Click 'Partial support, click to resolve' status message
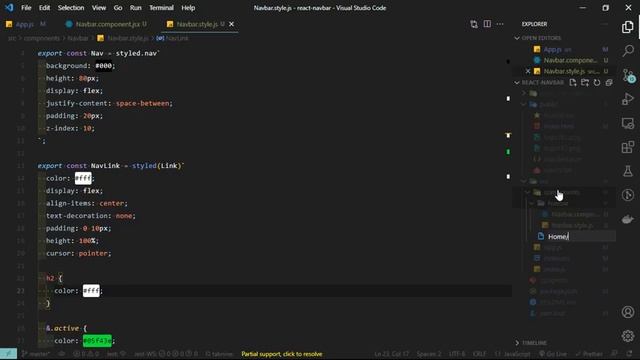This screenshot has height=360, width=640. point(282,354)
